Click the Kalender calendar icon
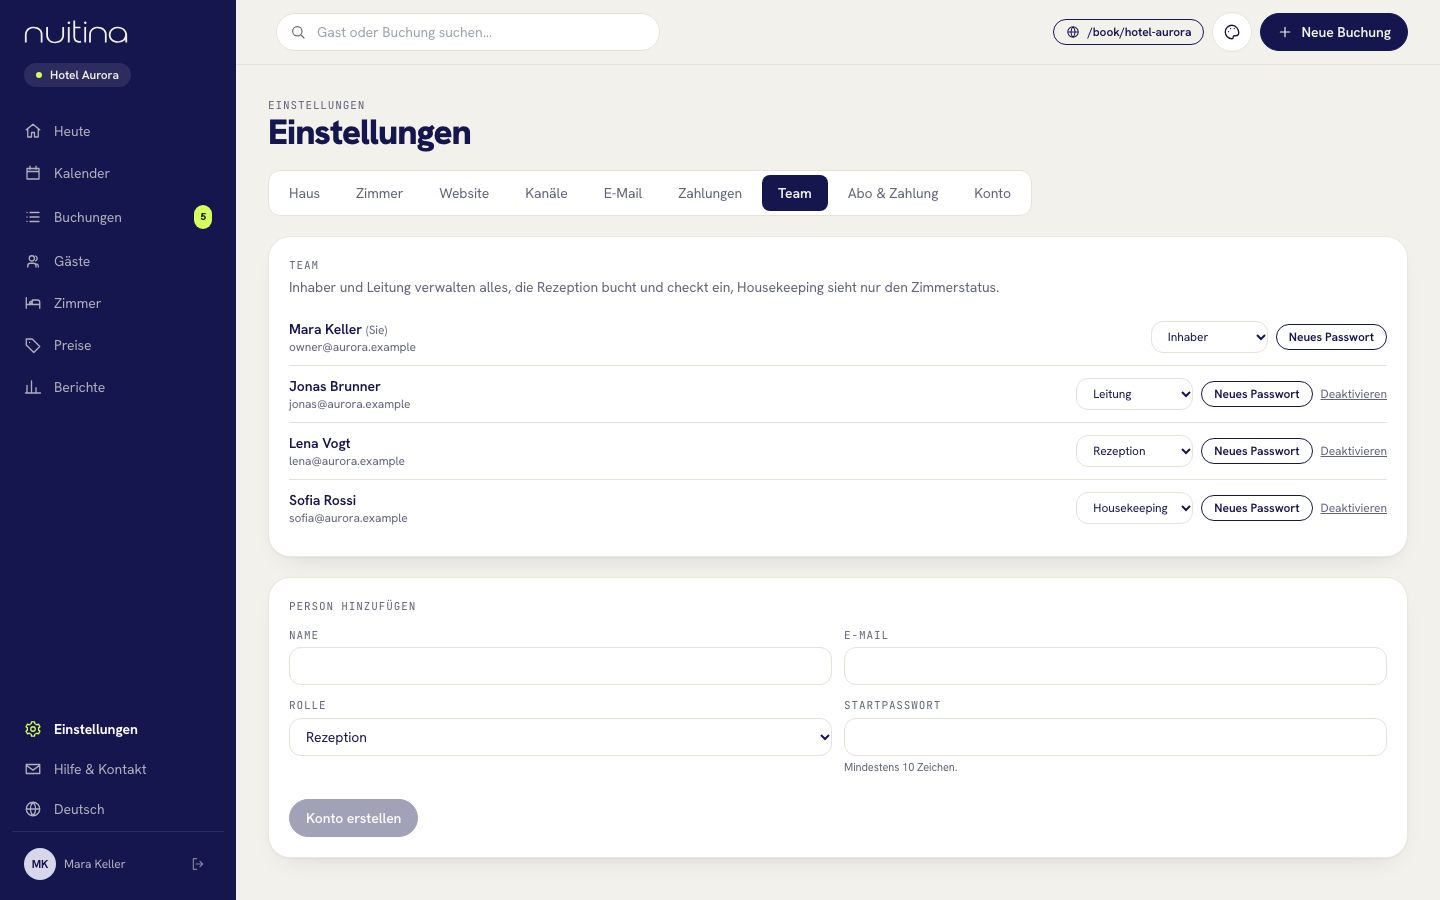This screenshot has width=1440, height=900. coord(33,173)
